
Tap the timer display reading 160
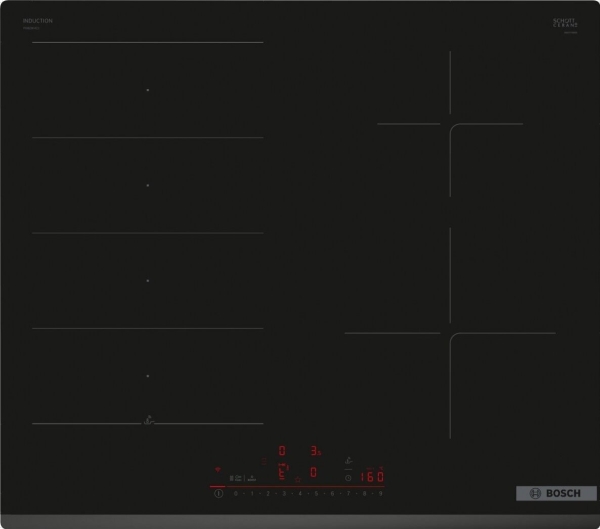tap(372, 477)
